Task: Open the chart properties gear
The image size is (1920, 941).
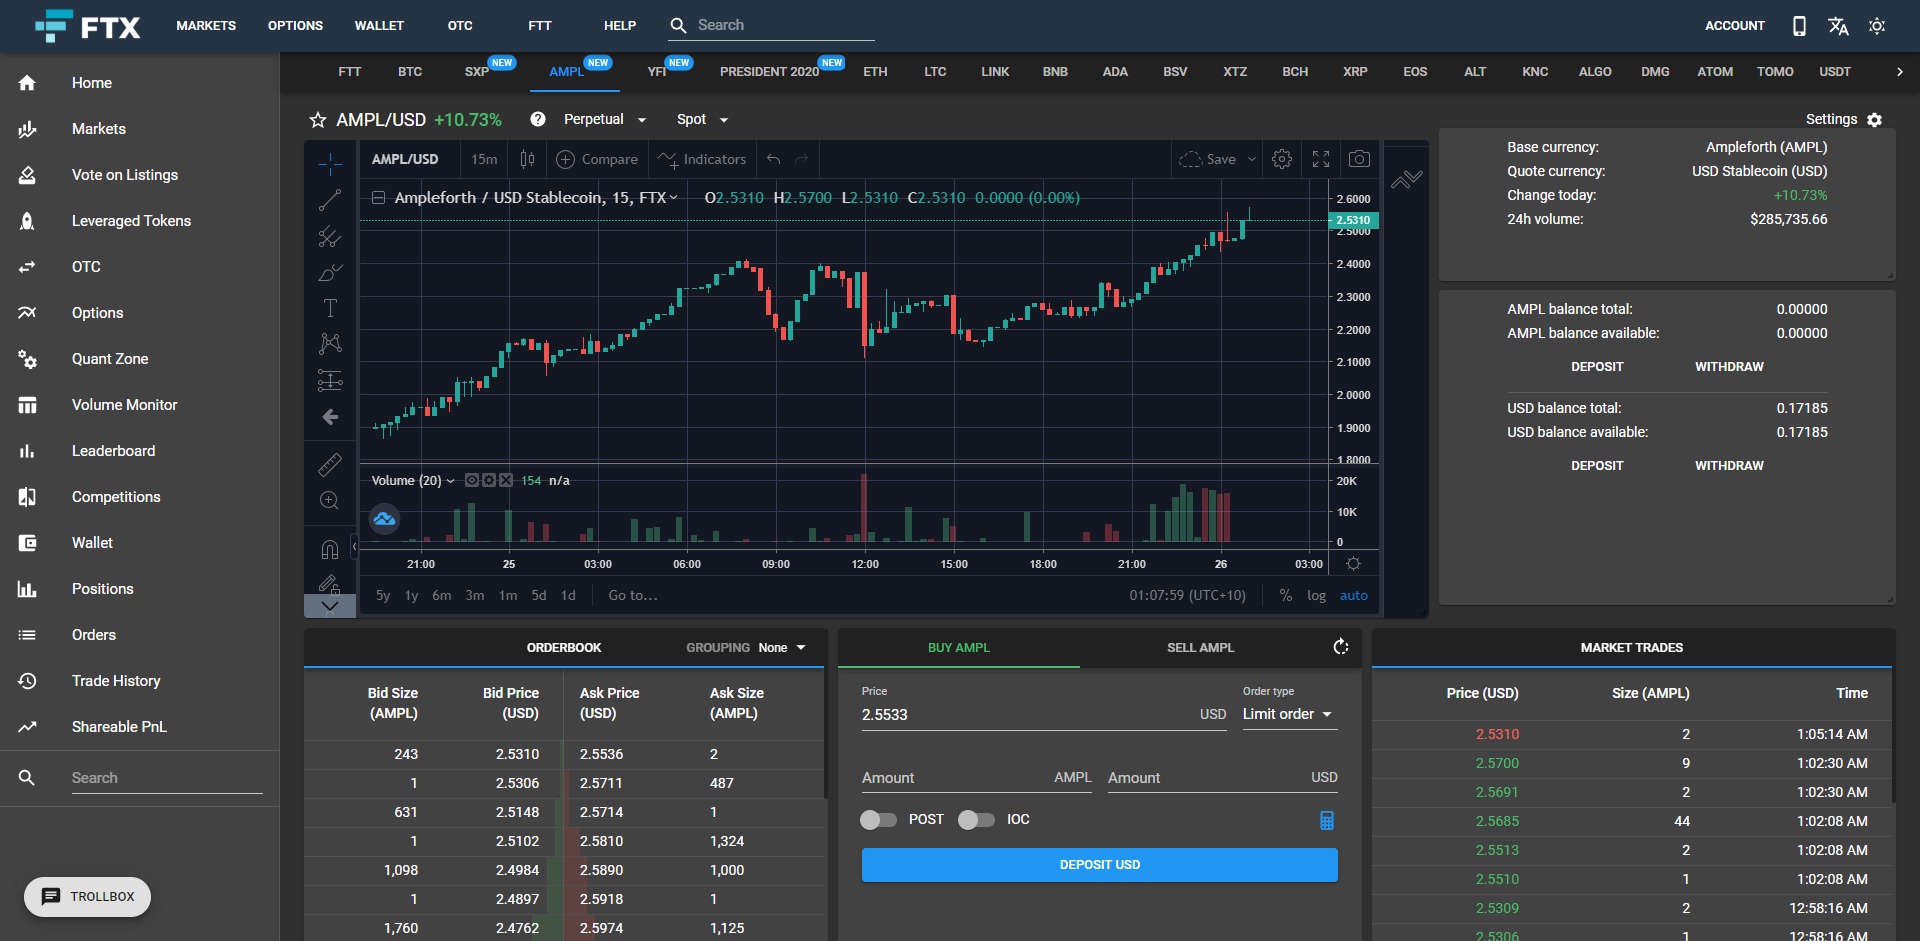Action: tap(1282, 159)
